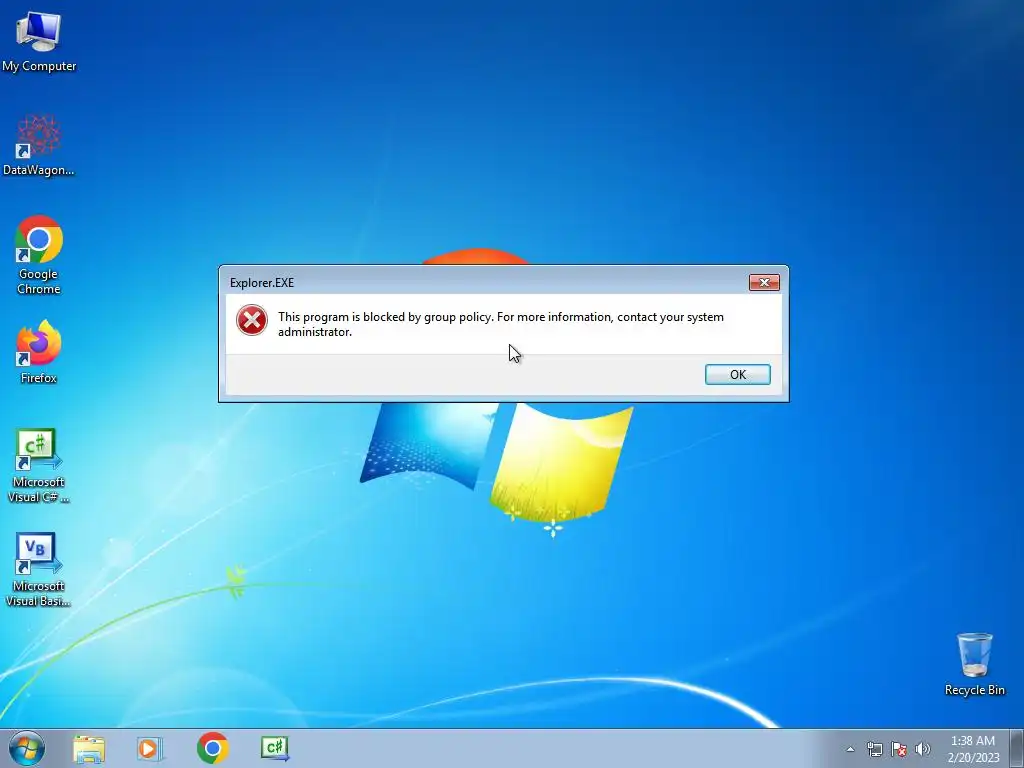This screenshot has width=1024, height=768.
Task: Open the My Computer desktop icon
Action: [x=39, y=42]
